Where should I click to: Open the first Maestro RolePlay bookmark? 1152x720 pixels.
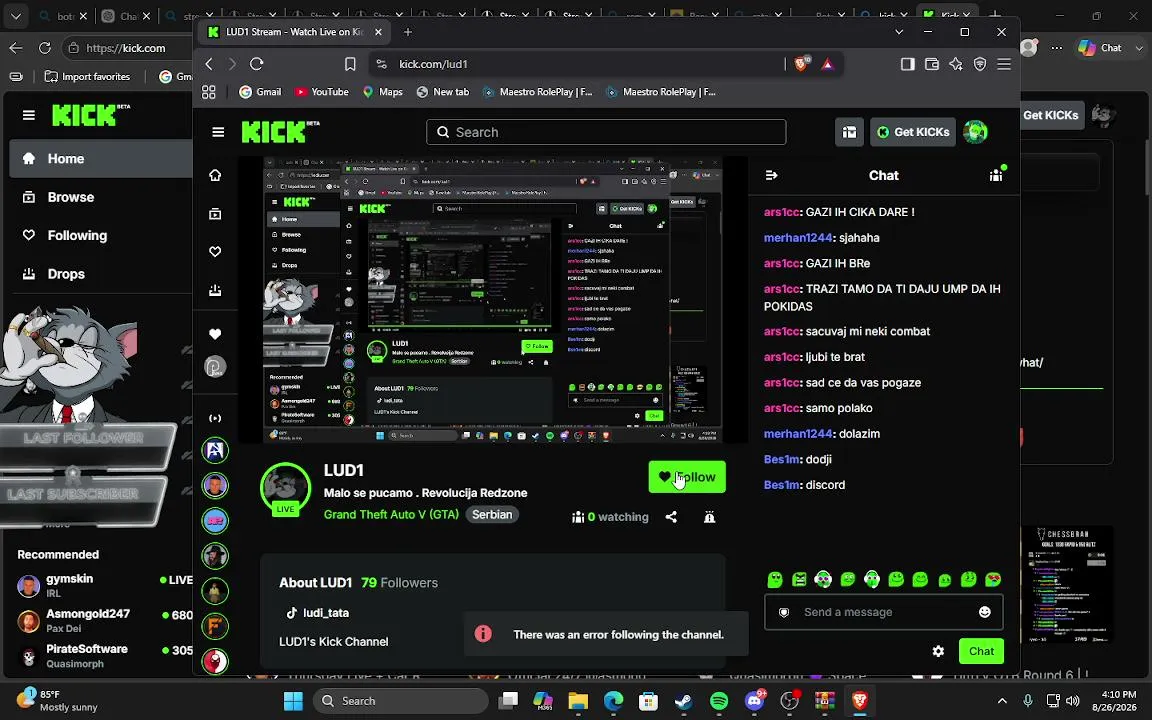(538, 92)
